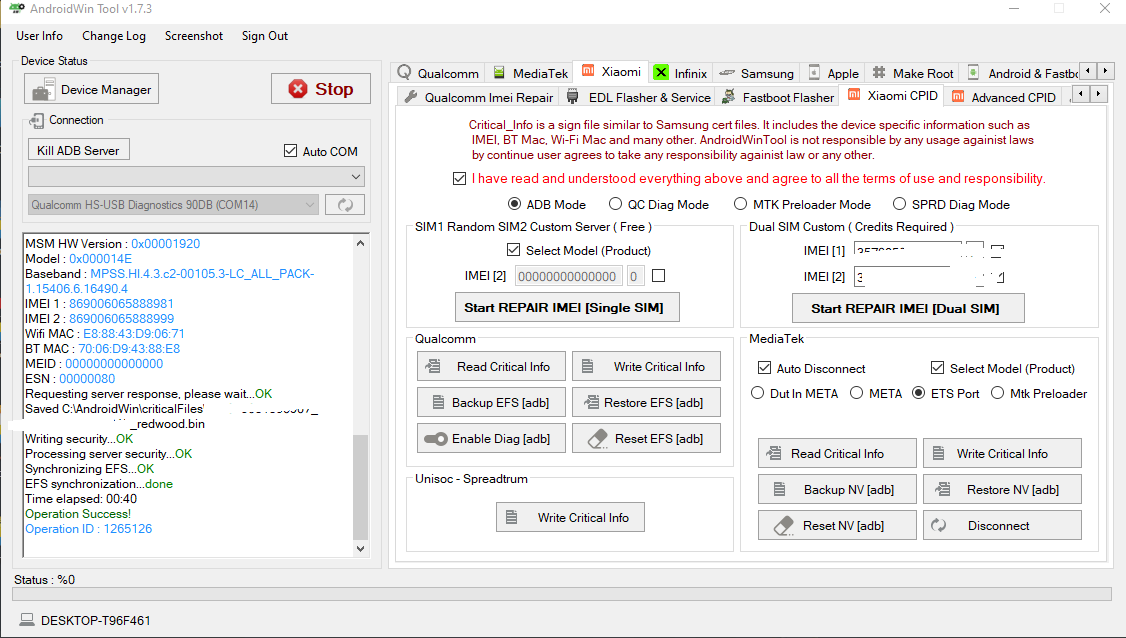Choose the Mtk Preloader radio option

997,393
